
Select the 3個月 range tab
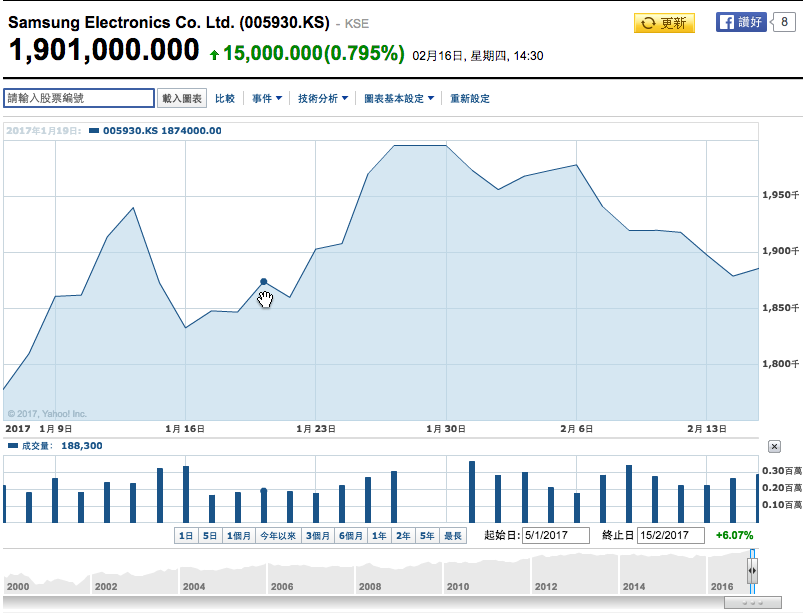[318, 535]
